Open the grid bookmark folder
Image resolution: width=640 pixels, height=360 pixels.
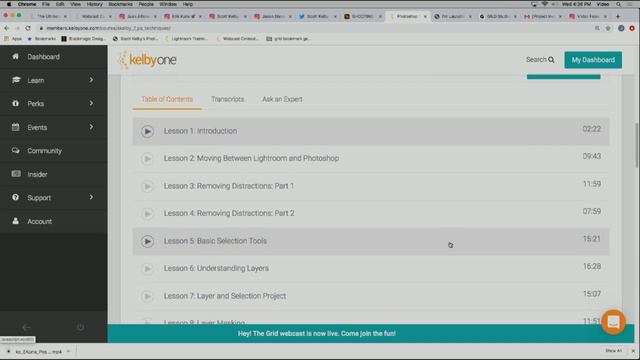288,39
